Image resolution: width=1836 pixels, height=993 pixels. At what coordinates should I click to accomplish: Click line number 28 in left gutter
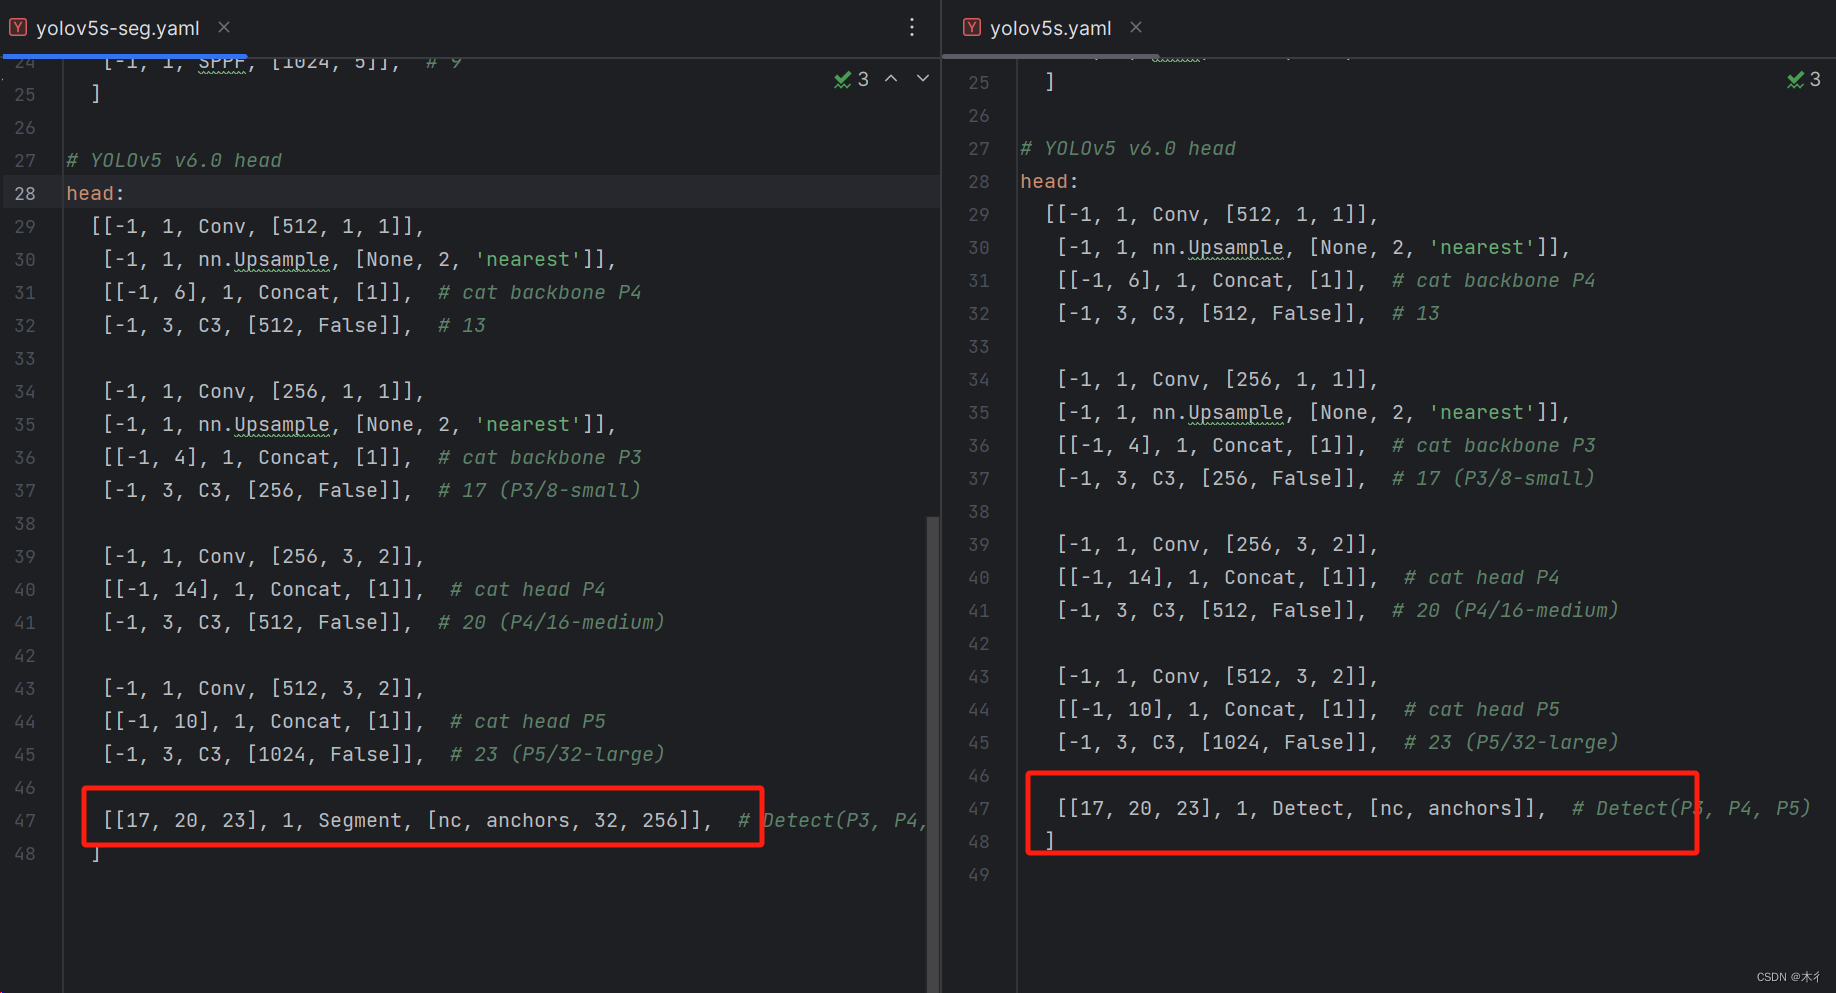(25, 193)
